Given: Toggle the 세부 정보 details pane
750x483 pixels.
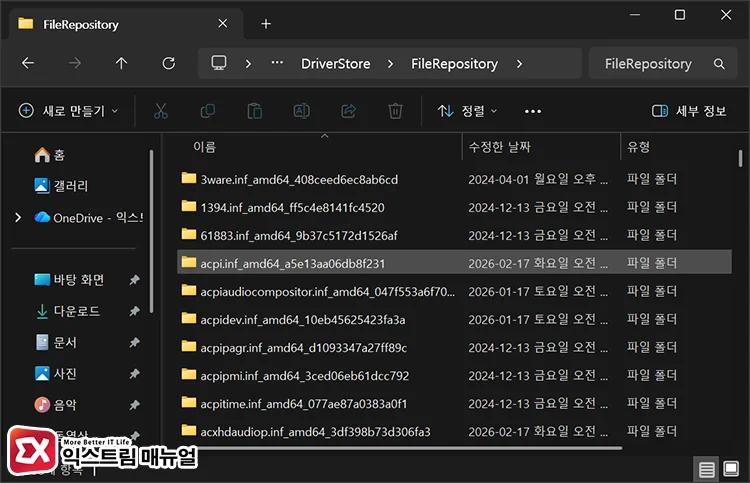Looking at the screenshot, I should coord(689,111).
